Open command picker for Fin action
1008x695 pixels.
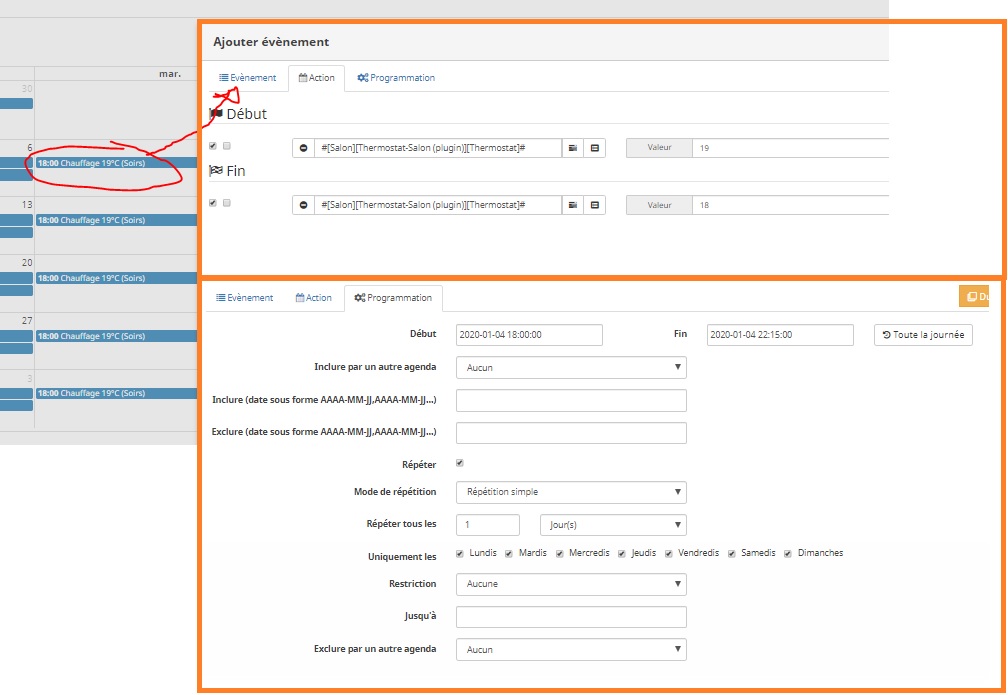coord(573,205)
